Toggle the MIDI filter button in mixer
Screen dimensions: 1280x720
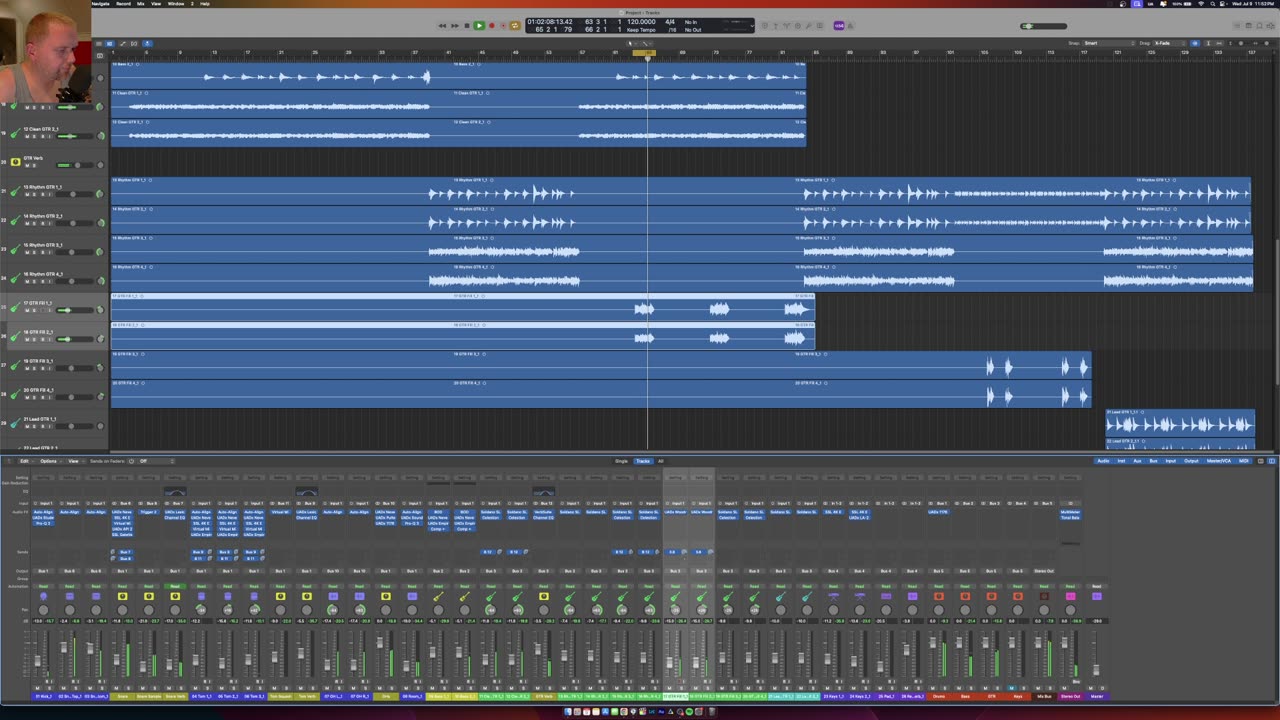[x=1244, y=461]
